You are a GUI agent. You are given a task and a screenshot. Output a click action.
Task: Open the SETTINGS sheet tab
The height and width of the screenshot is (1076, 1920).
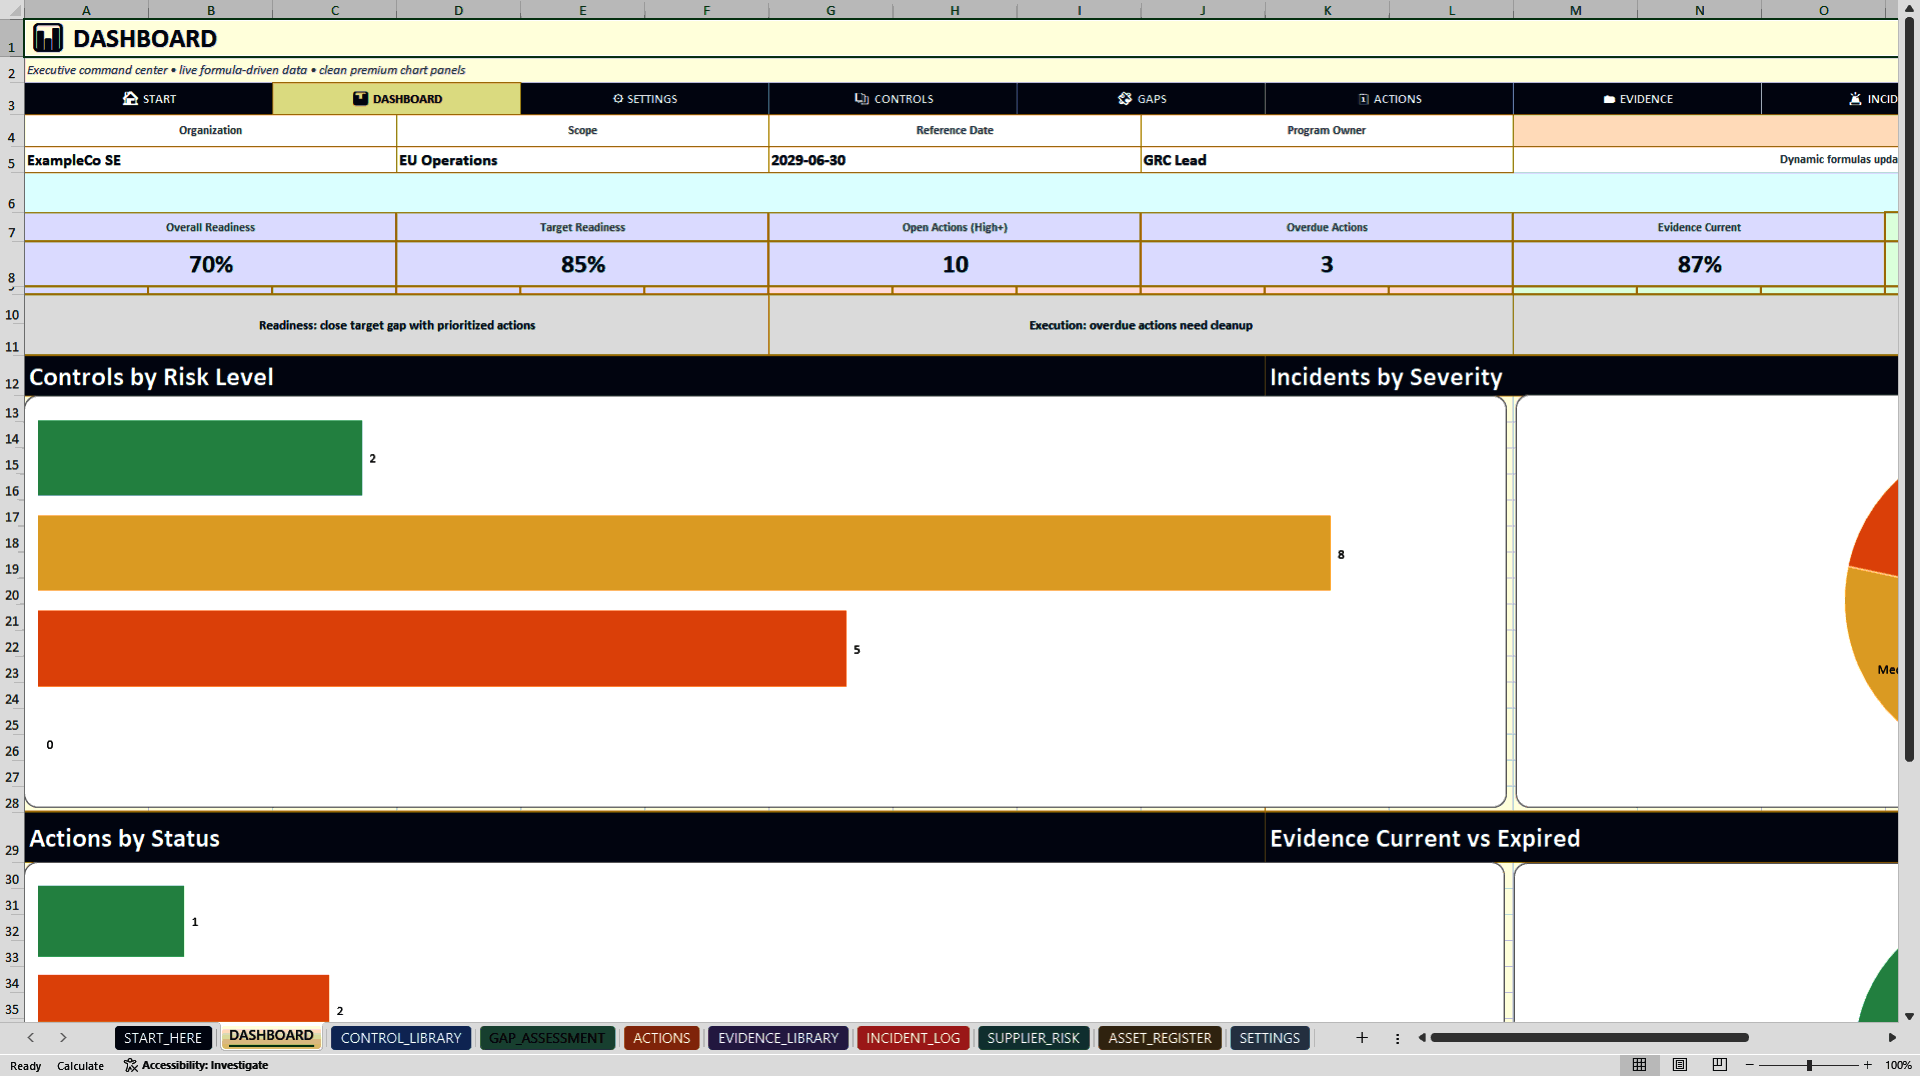(x=1270, y=1038)
